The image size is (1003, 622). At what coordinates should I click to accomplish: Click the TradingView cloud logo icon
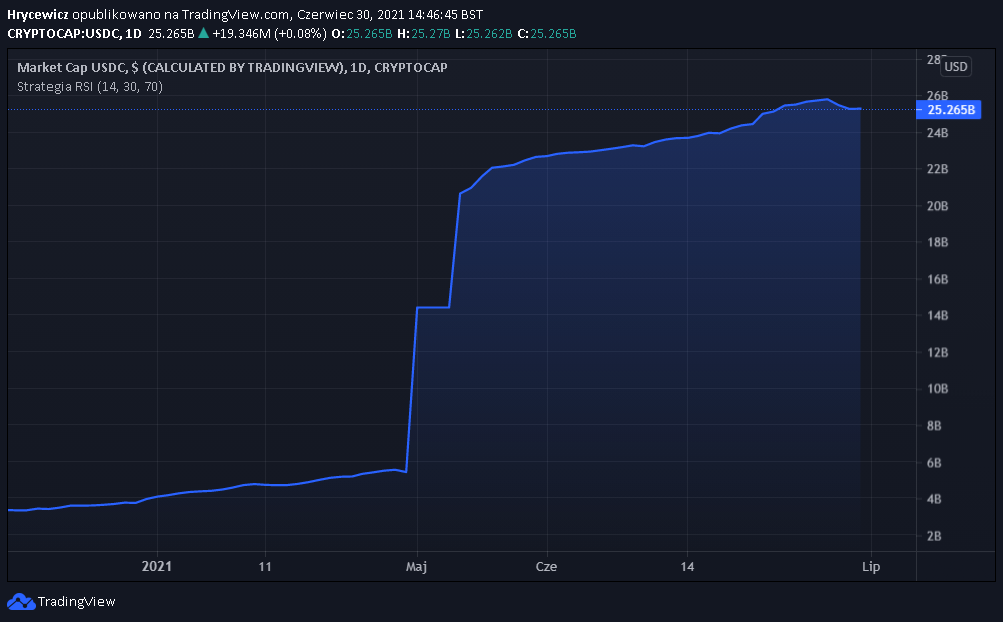(20, 602)
